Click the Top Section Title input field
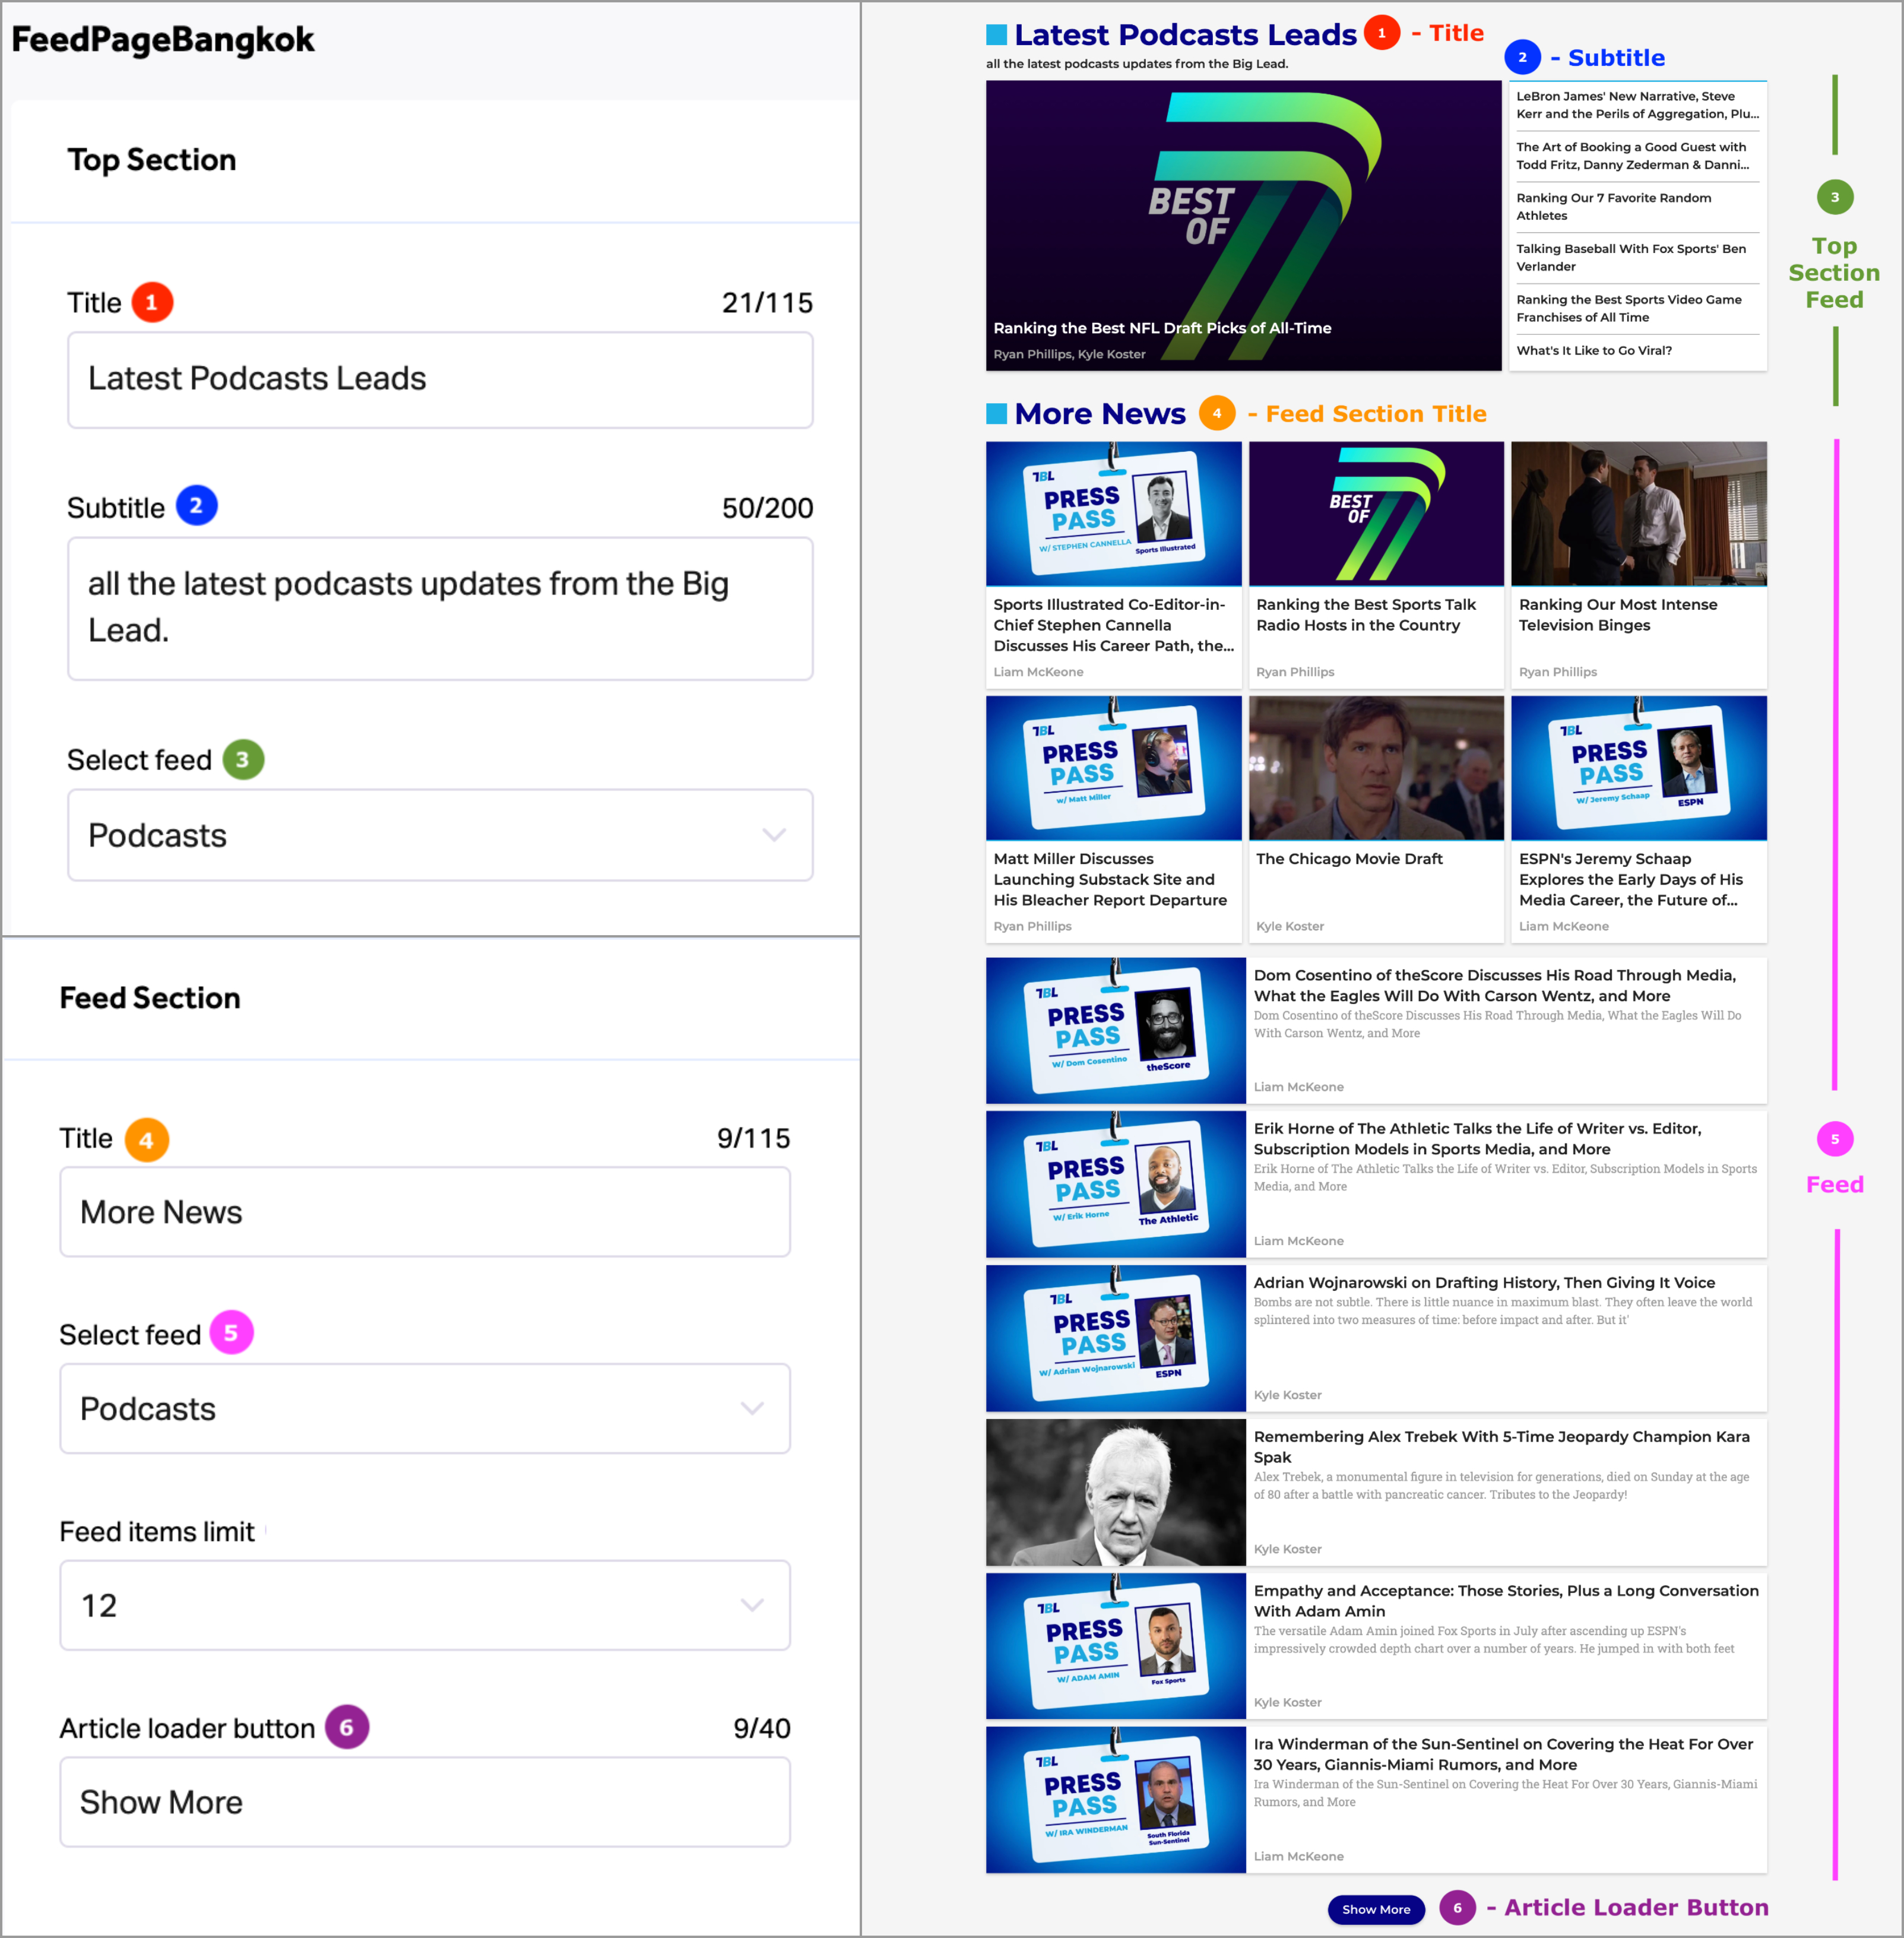The image size is (1904, 1938). (440, 380)
